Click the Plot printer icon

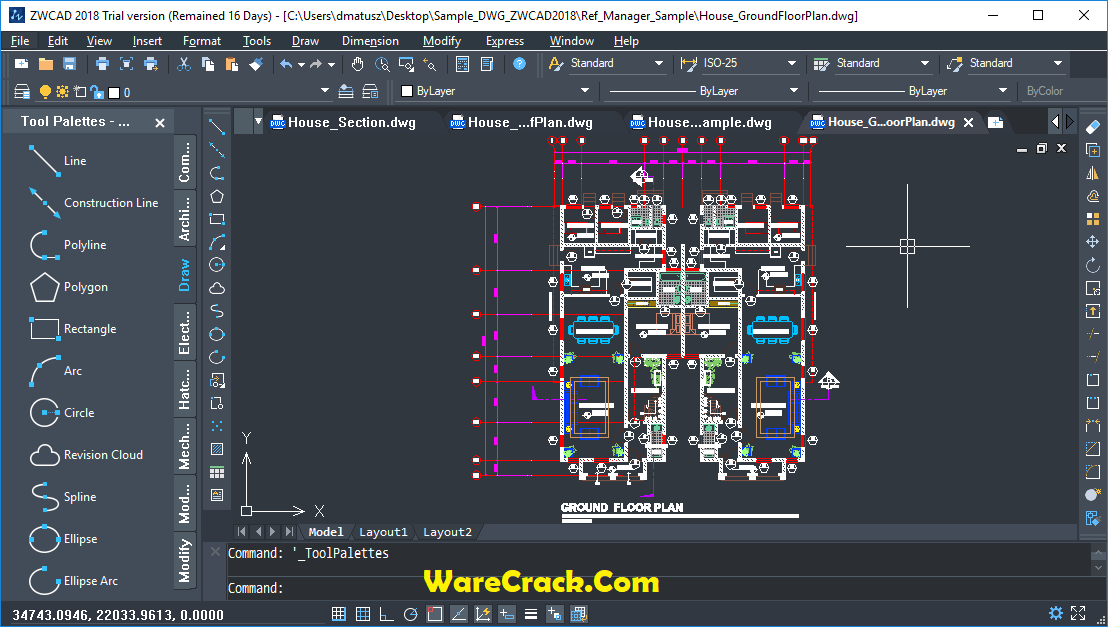[102, 64]
